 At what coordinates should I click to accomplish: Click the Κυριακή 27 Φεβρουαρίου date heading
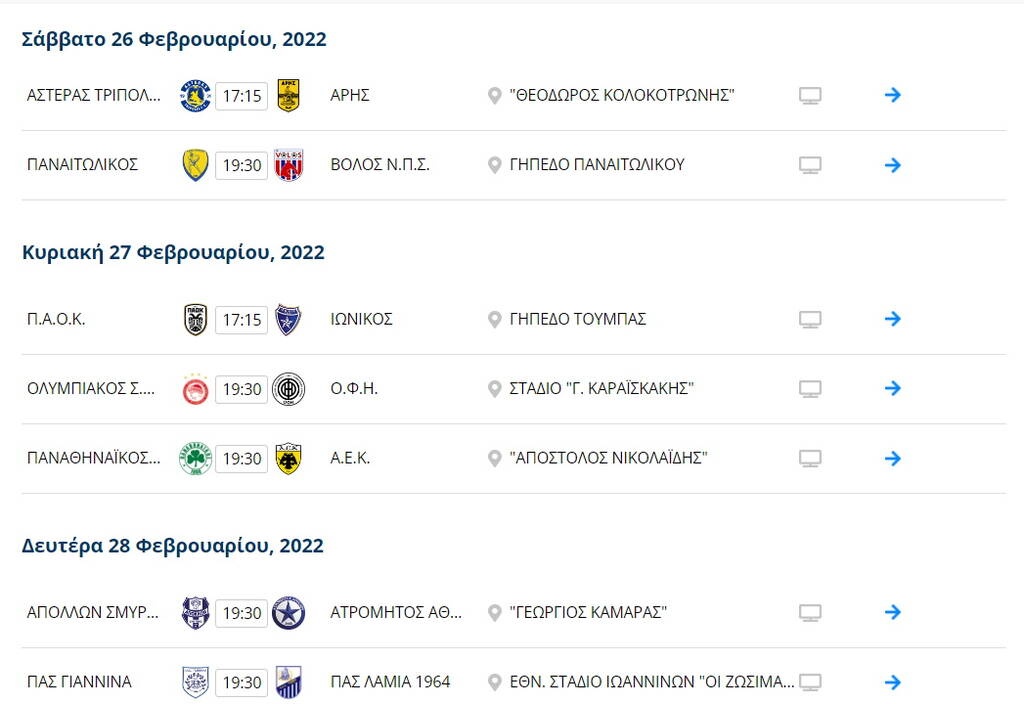(x=173, y=251)
